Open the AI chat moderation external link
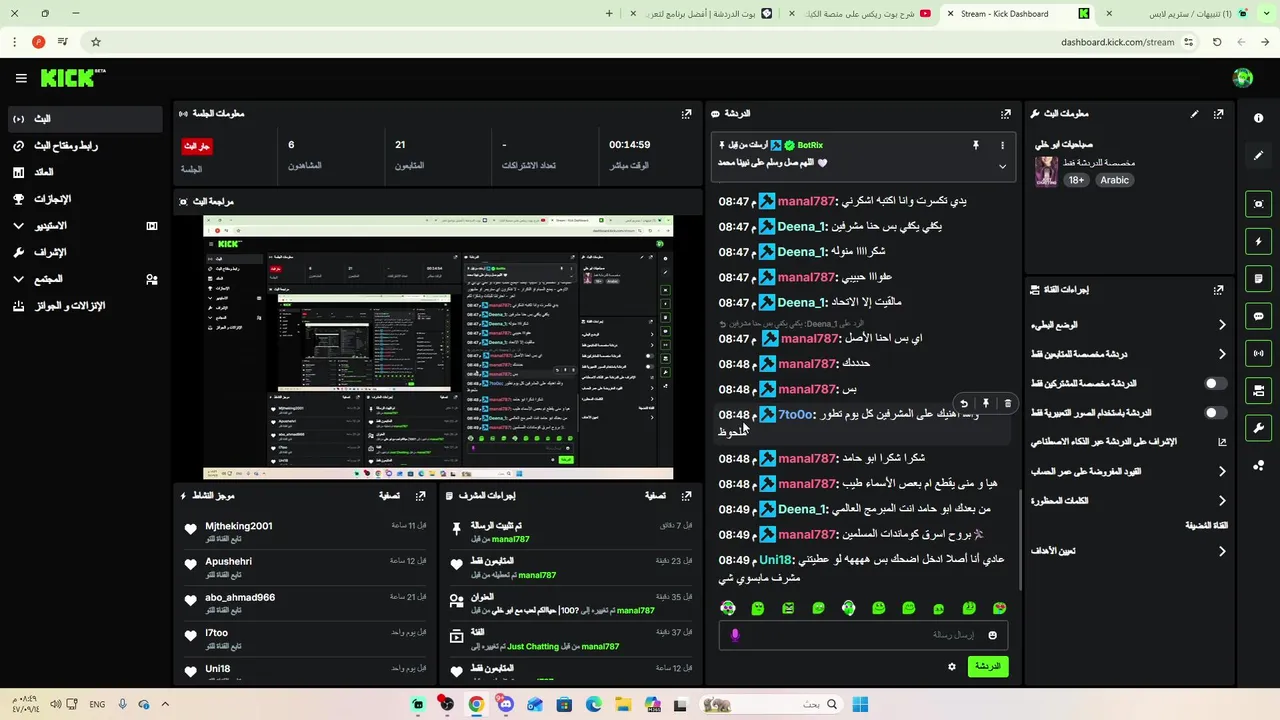 pyautogui.click(x=1222, y=442)
